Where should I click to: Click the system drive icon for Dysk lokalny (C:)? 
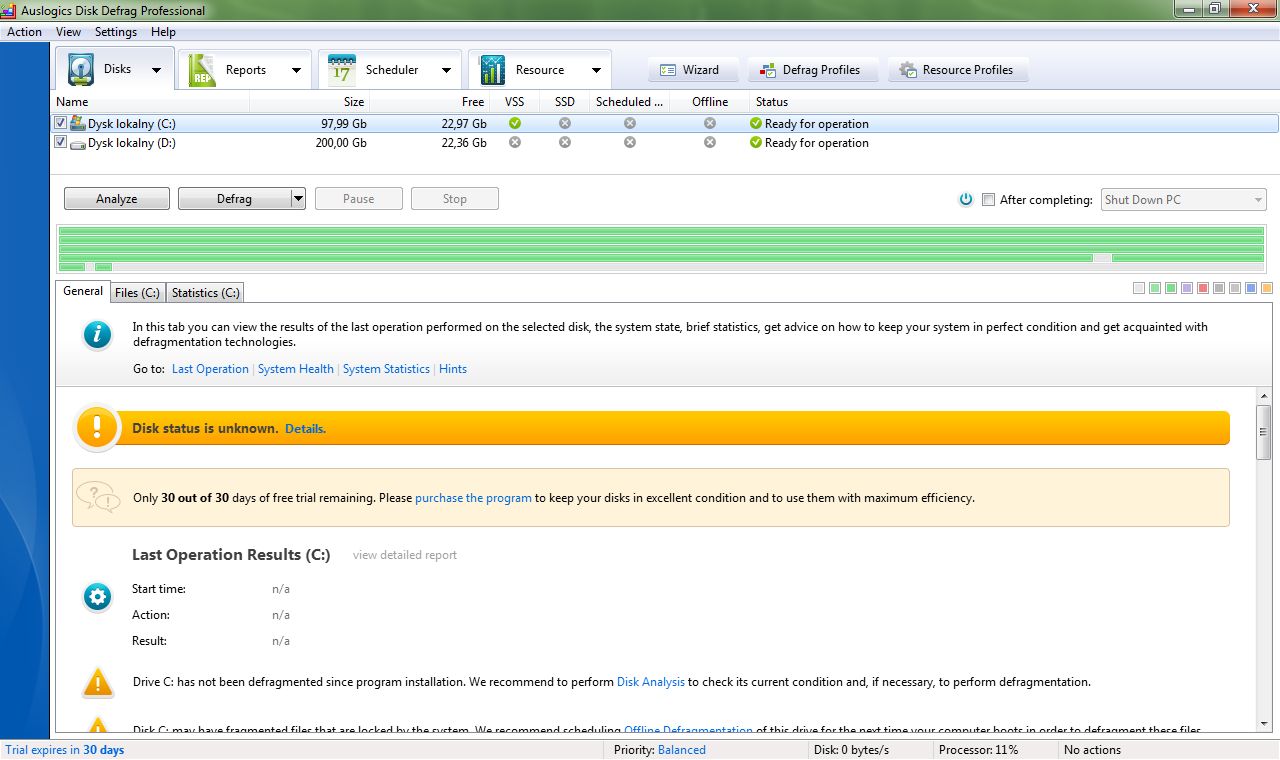(78, 123)
